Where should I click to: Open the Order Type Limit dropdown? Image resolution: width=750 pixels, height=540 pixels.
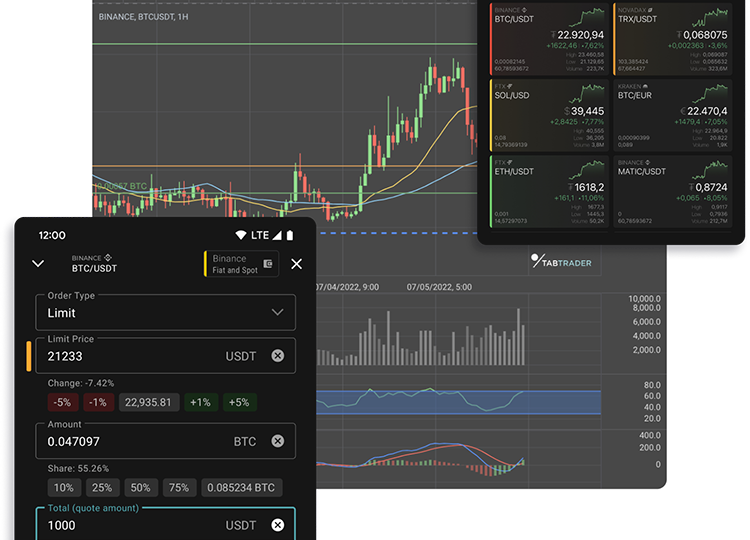pyautogui.click(x=165, y=312)
